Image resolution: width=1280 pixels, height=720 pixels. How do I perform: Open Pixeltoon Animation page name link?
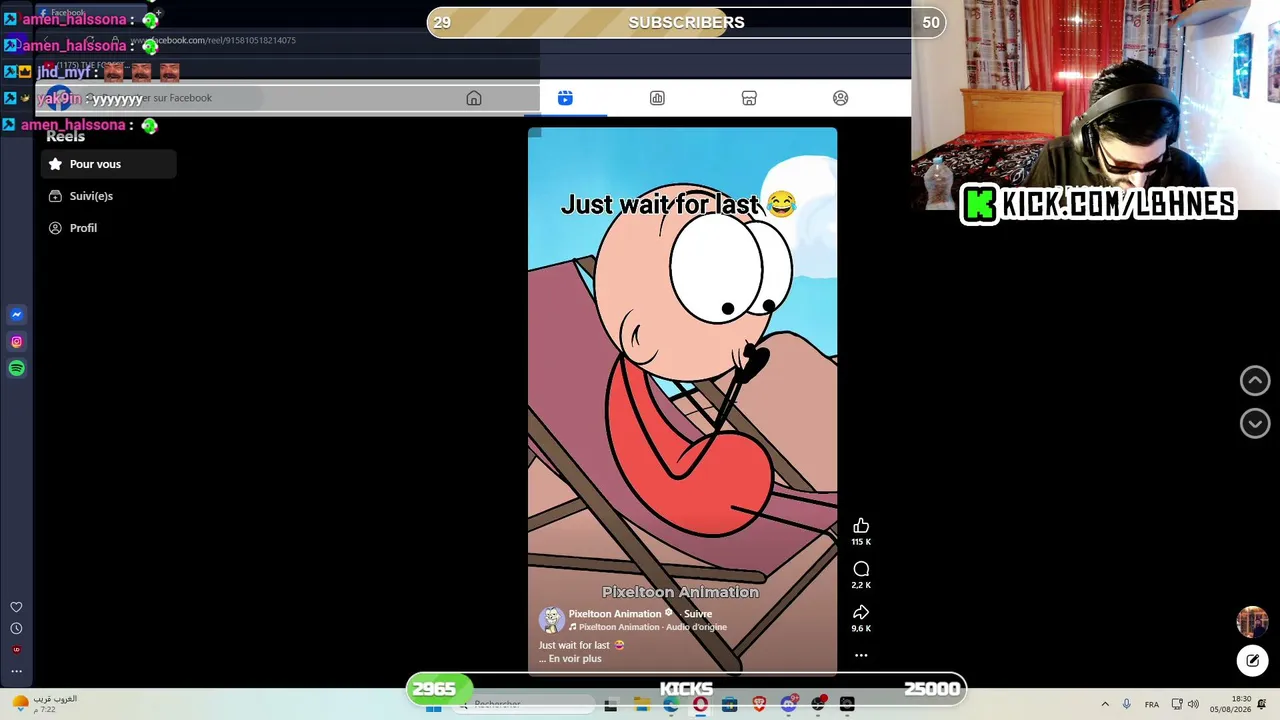point(615,614)
